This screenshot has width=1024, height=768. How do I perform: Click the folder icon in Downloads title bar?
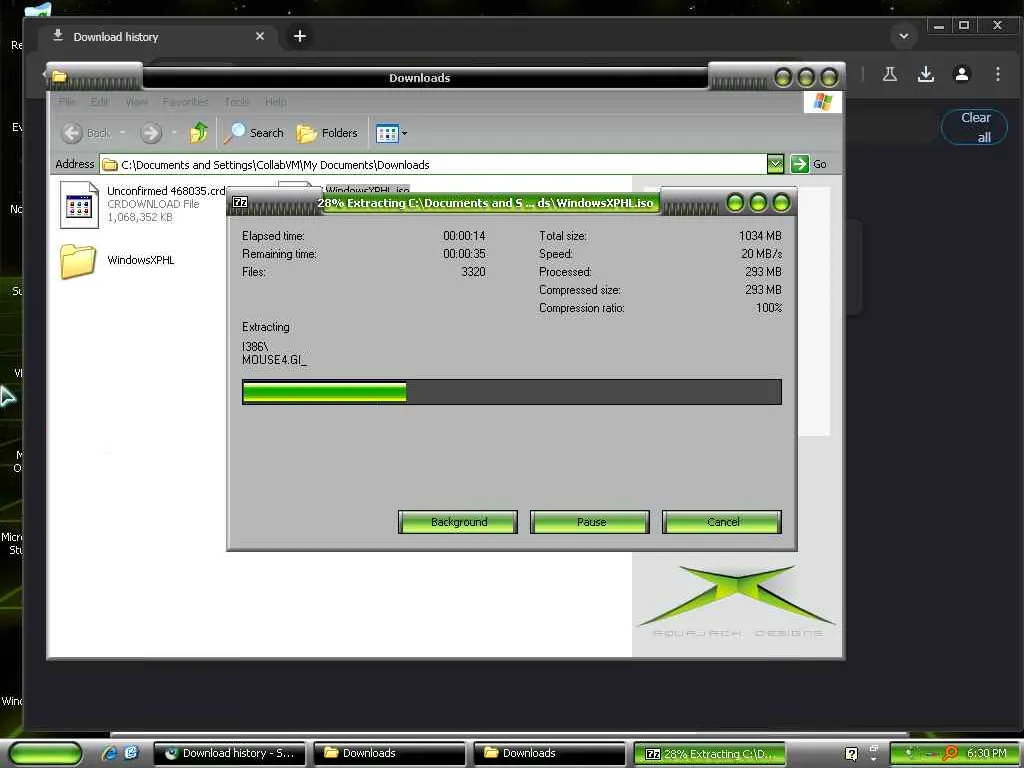tap(59, 77)
